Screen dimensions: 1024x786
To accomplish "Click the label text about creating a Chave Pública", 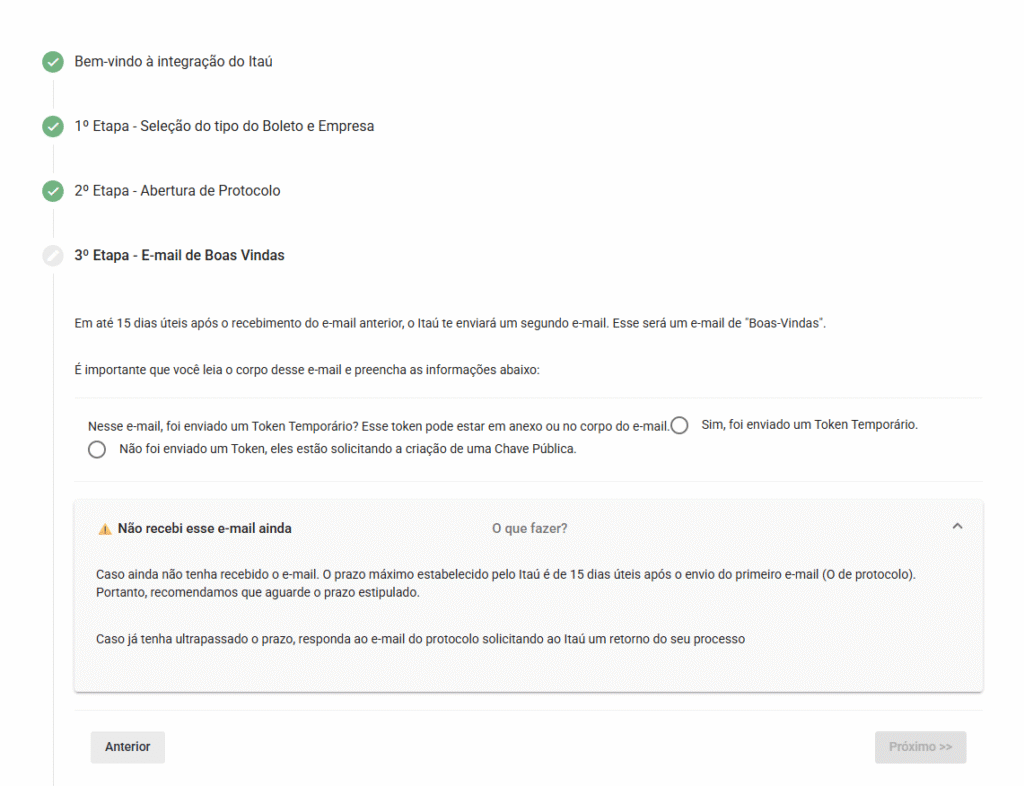I will pyautogui.click(x=347, y=450).
